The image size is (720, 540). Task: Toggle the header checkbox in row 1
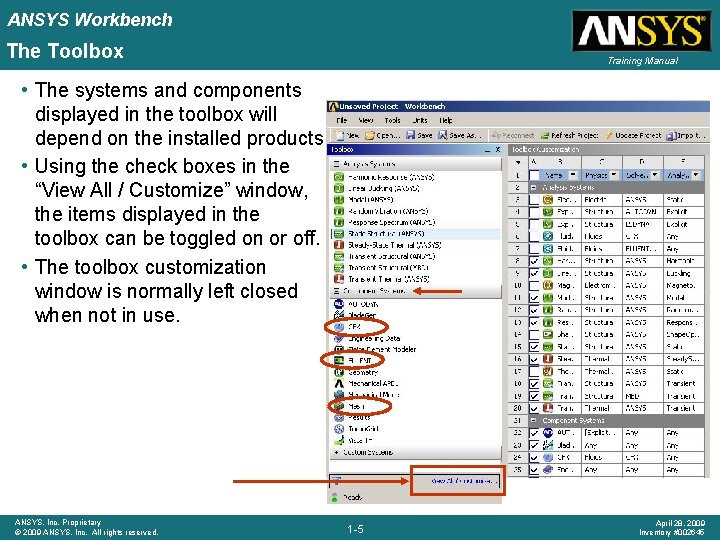534,175
